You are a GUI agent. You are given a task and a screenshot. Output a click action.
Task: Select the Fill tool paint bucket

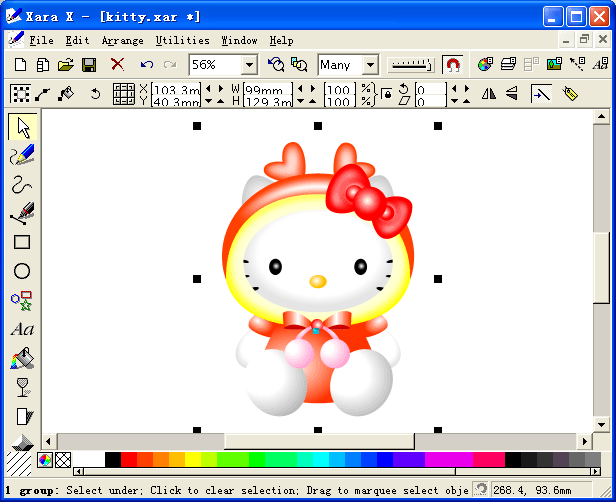pos(22,358)
